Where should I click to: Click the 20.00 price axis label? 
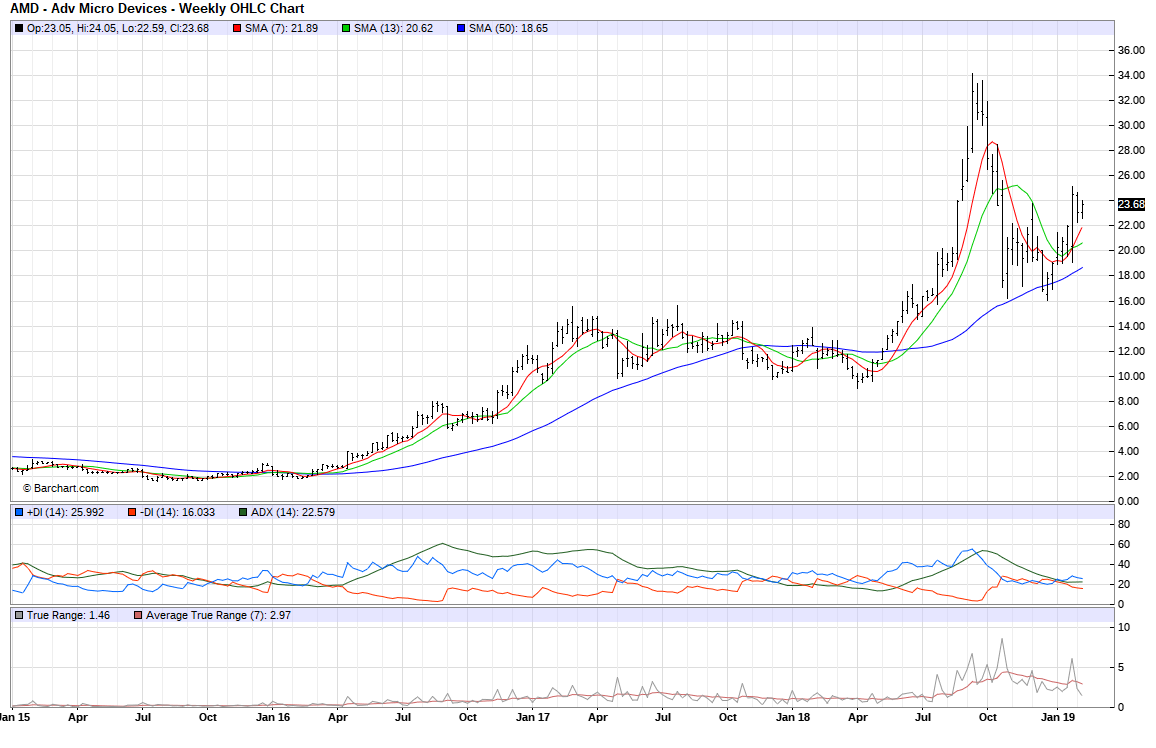pyautogui.click(x=1132, y=251)
